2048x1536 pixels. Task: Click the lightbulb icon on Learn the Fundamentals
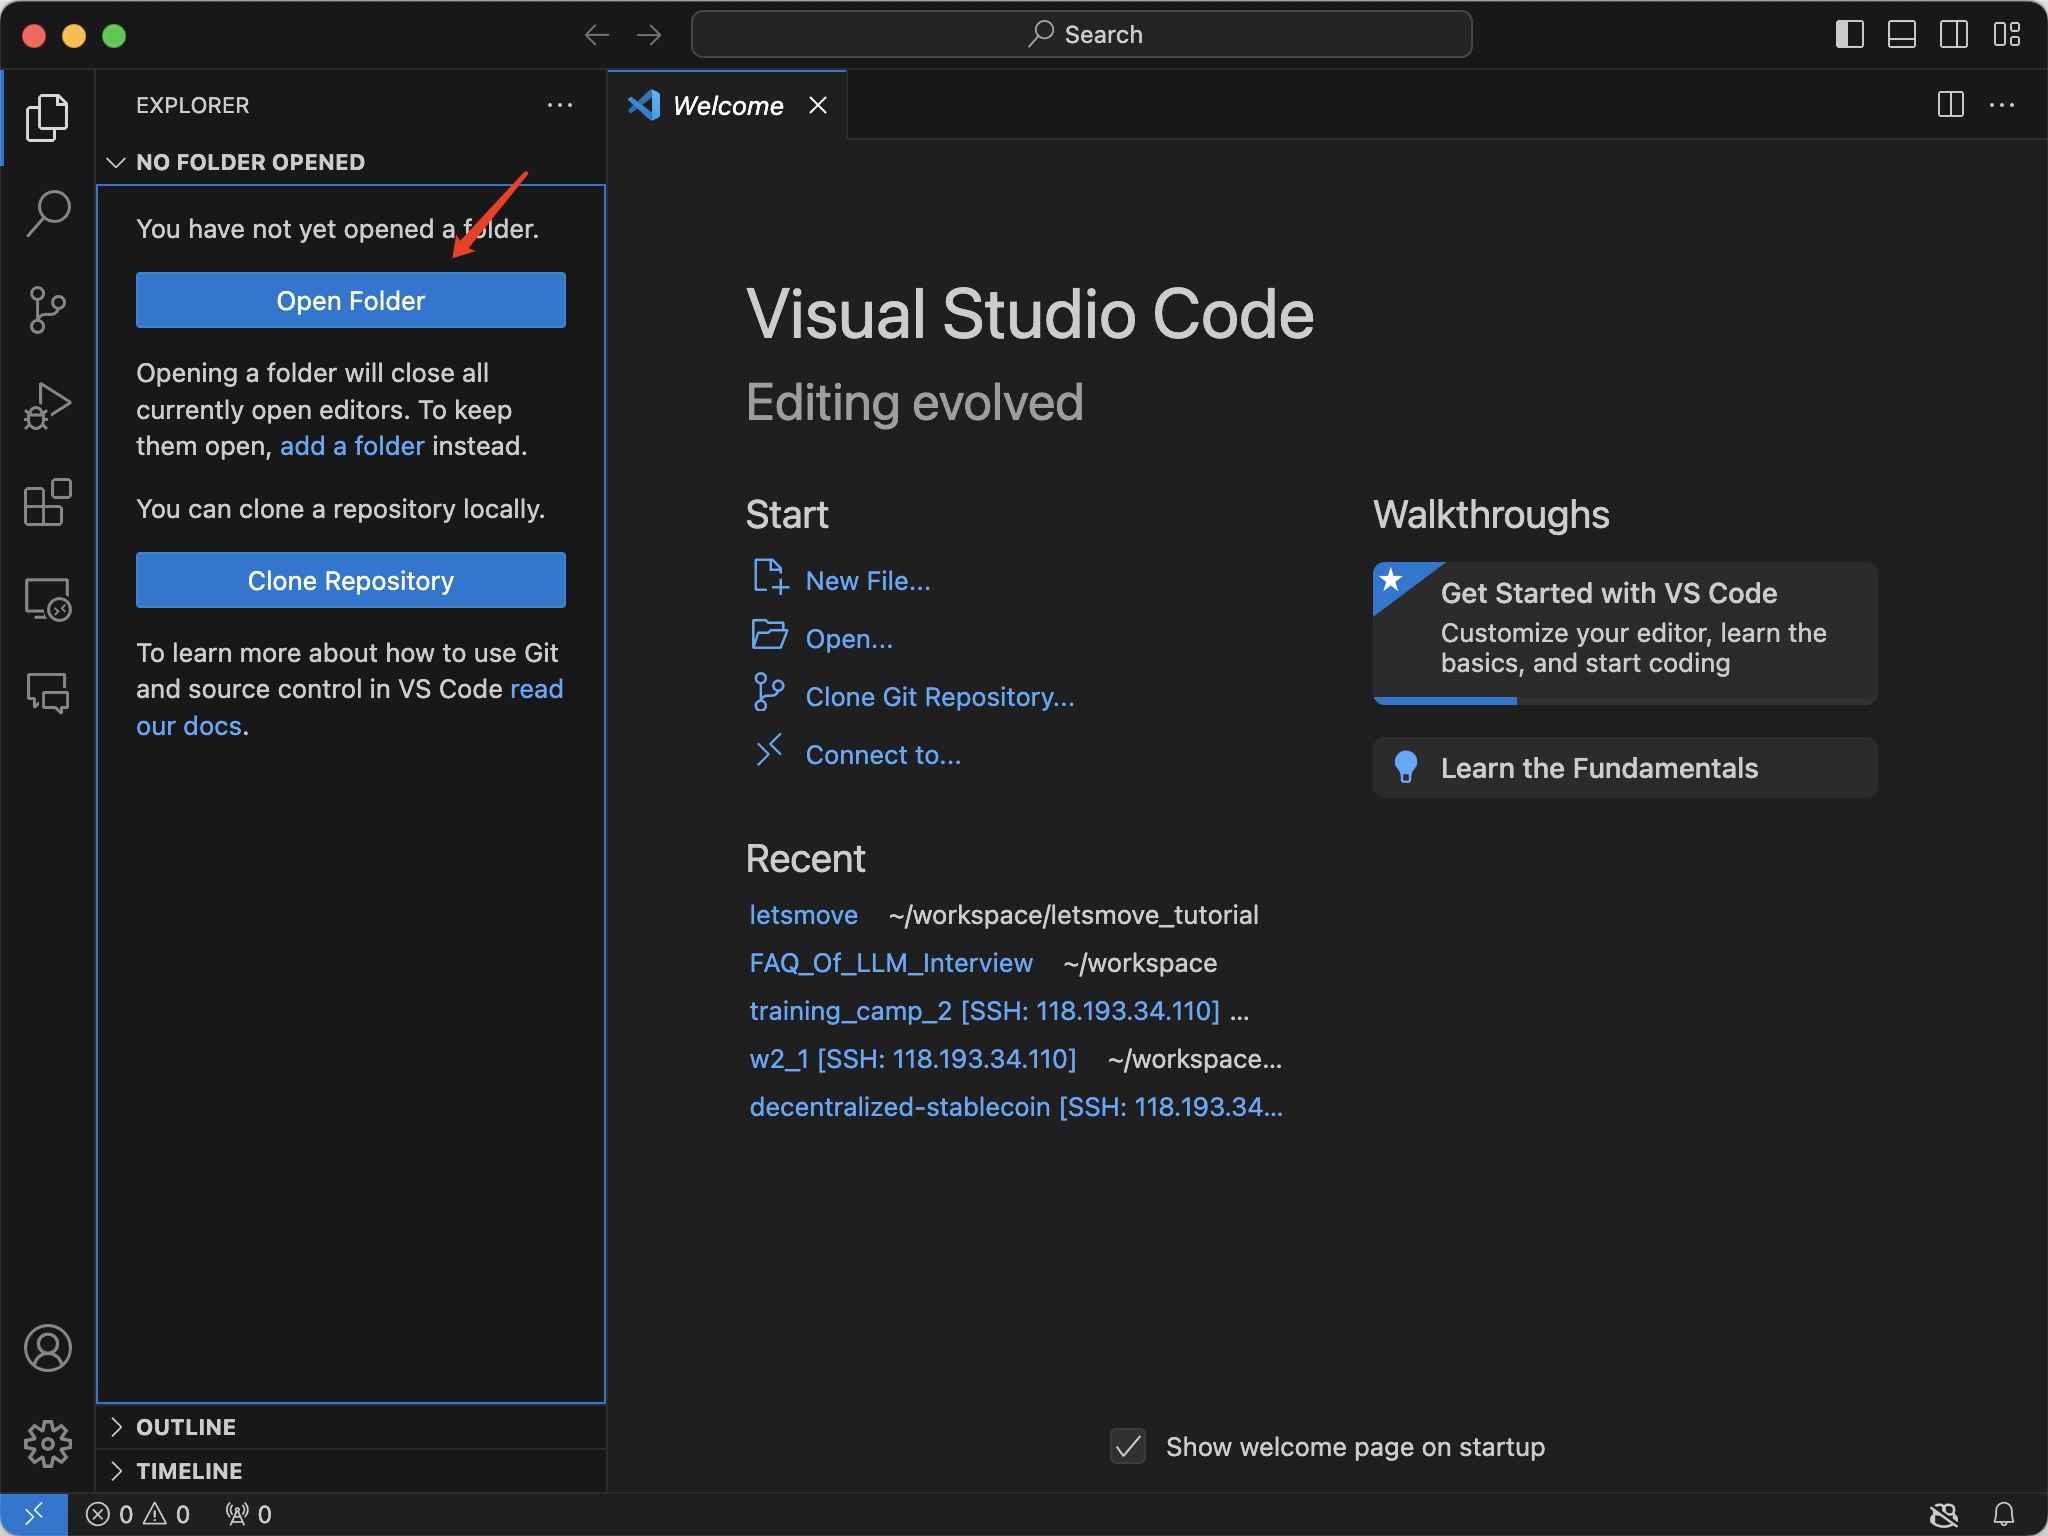click(1405, 767)
